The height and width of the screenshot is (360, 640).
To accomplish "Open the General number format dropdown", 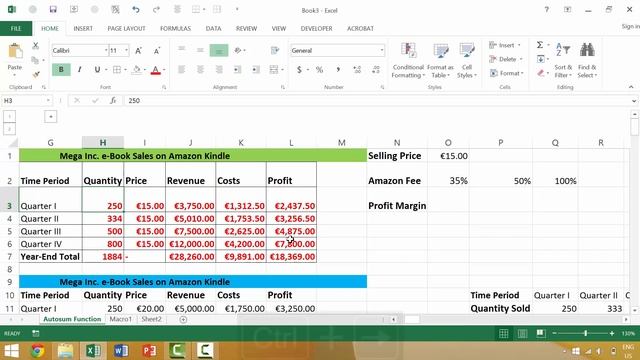I will pos(382,51).
